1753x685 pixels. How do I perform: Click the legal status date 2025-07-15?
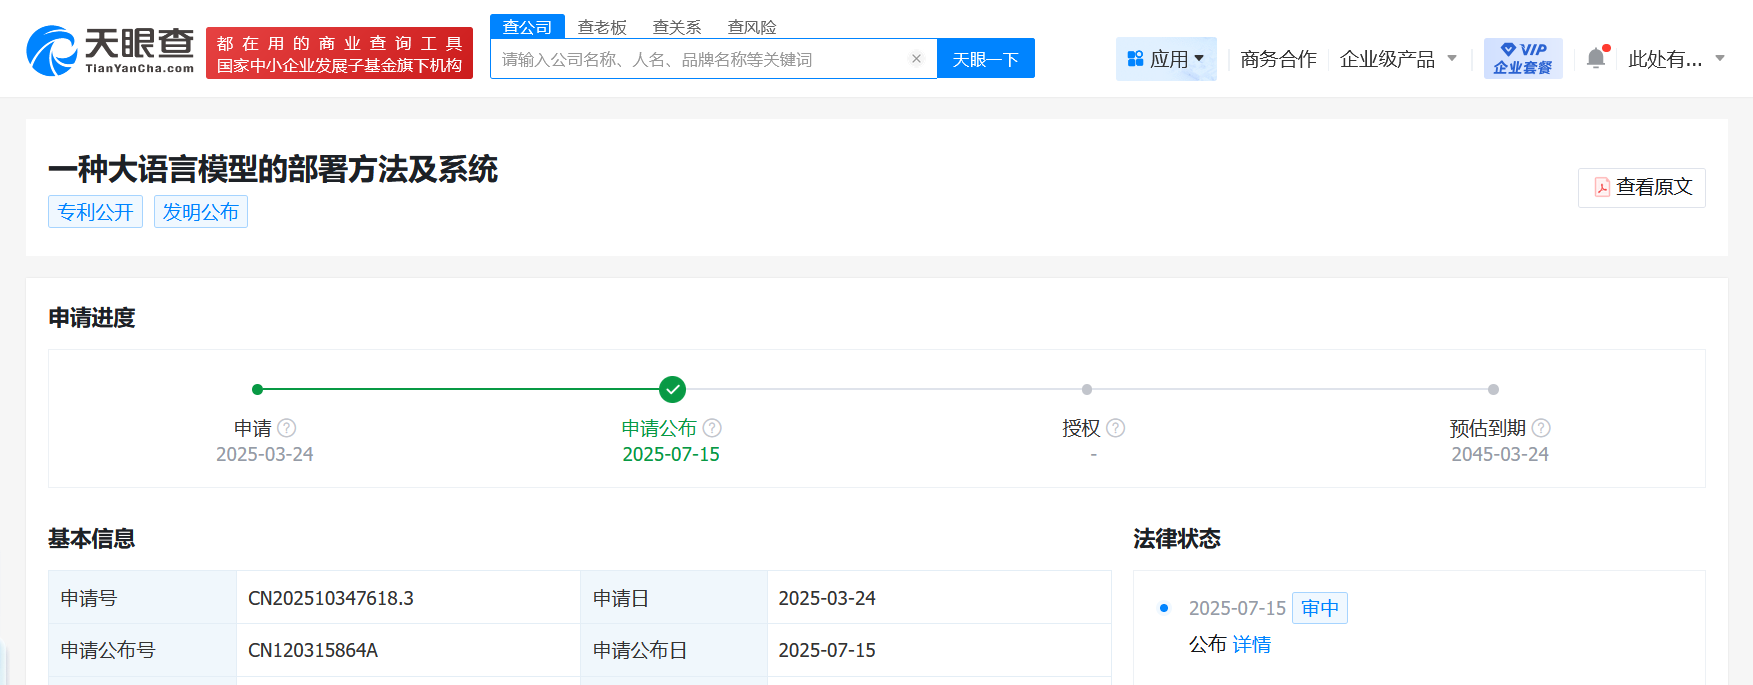click(1237, 608)
